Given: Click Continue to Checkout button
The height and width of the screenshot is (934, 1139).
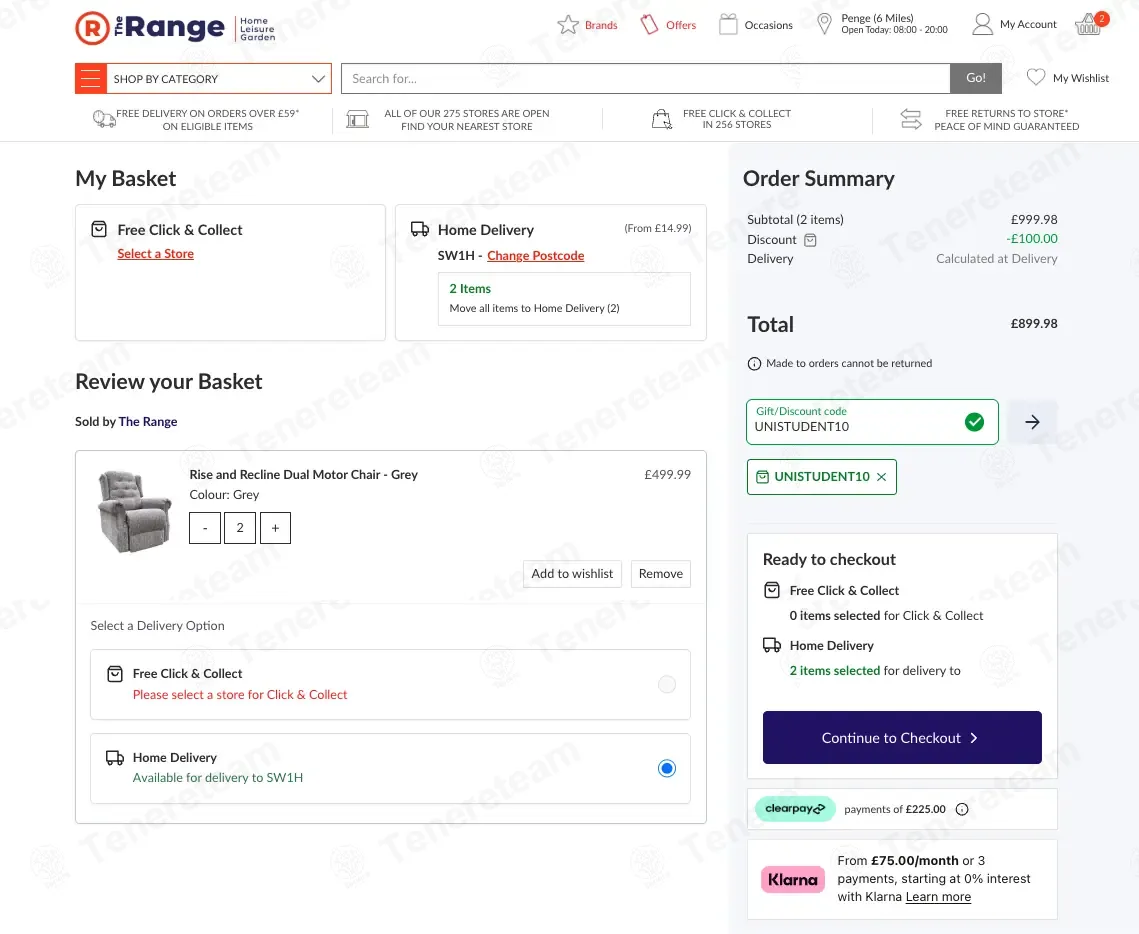Looking at the screenshot, I should point(901,738).
